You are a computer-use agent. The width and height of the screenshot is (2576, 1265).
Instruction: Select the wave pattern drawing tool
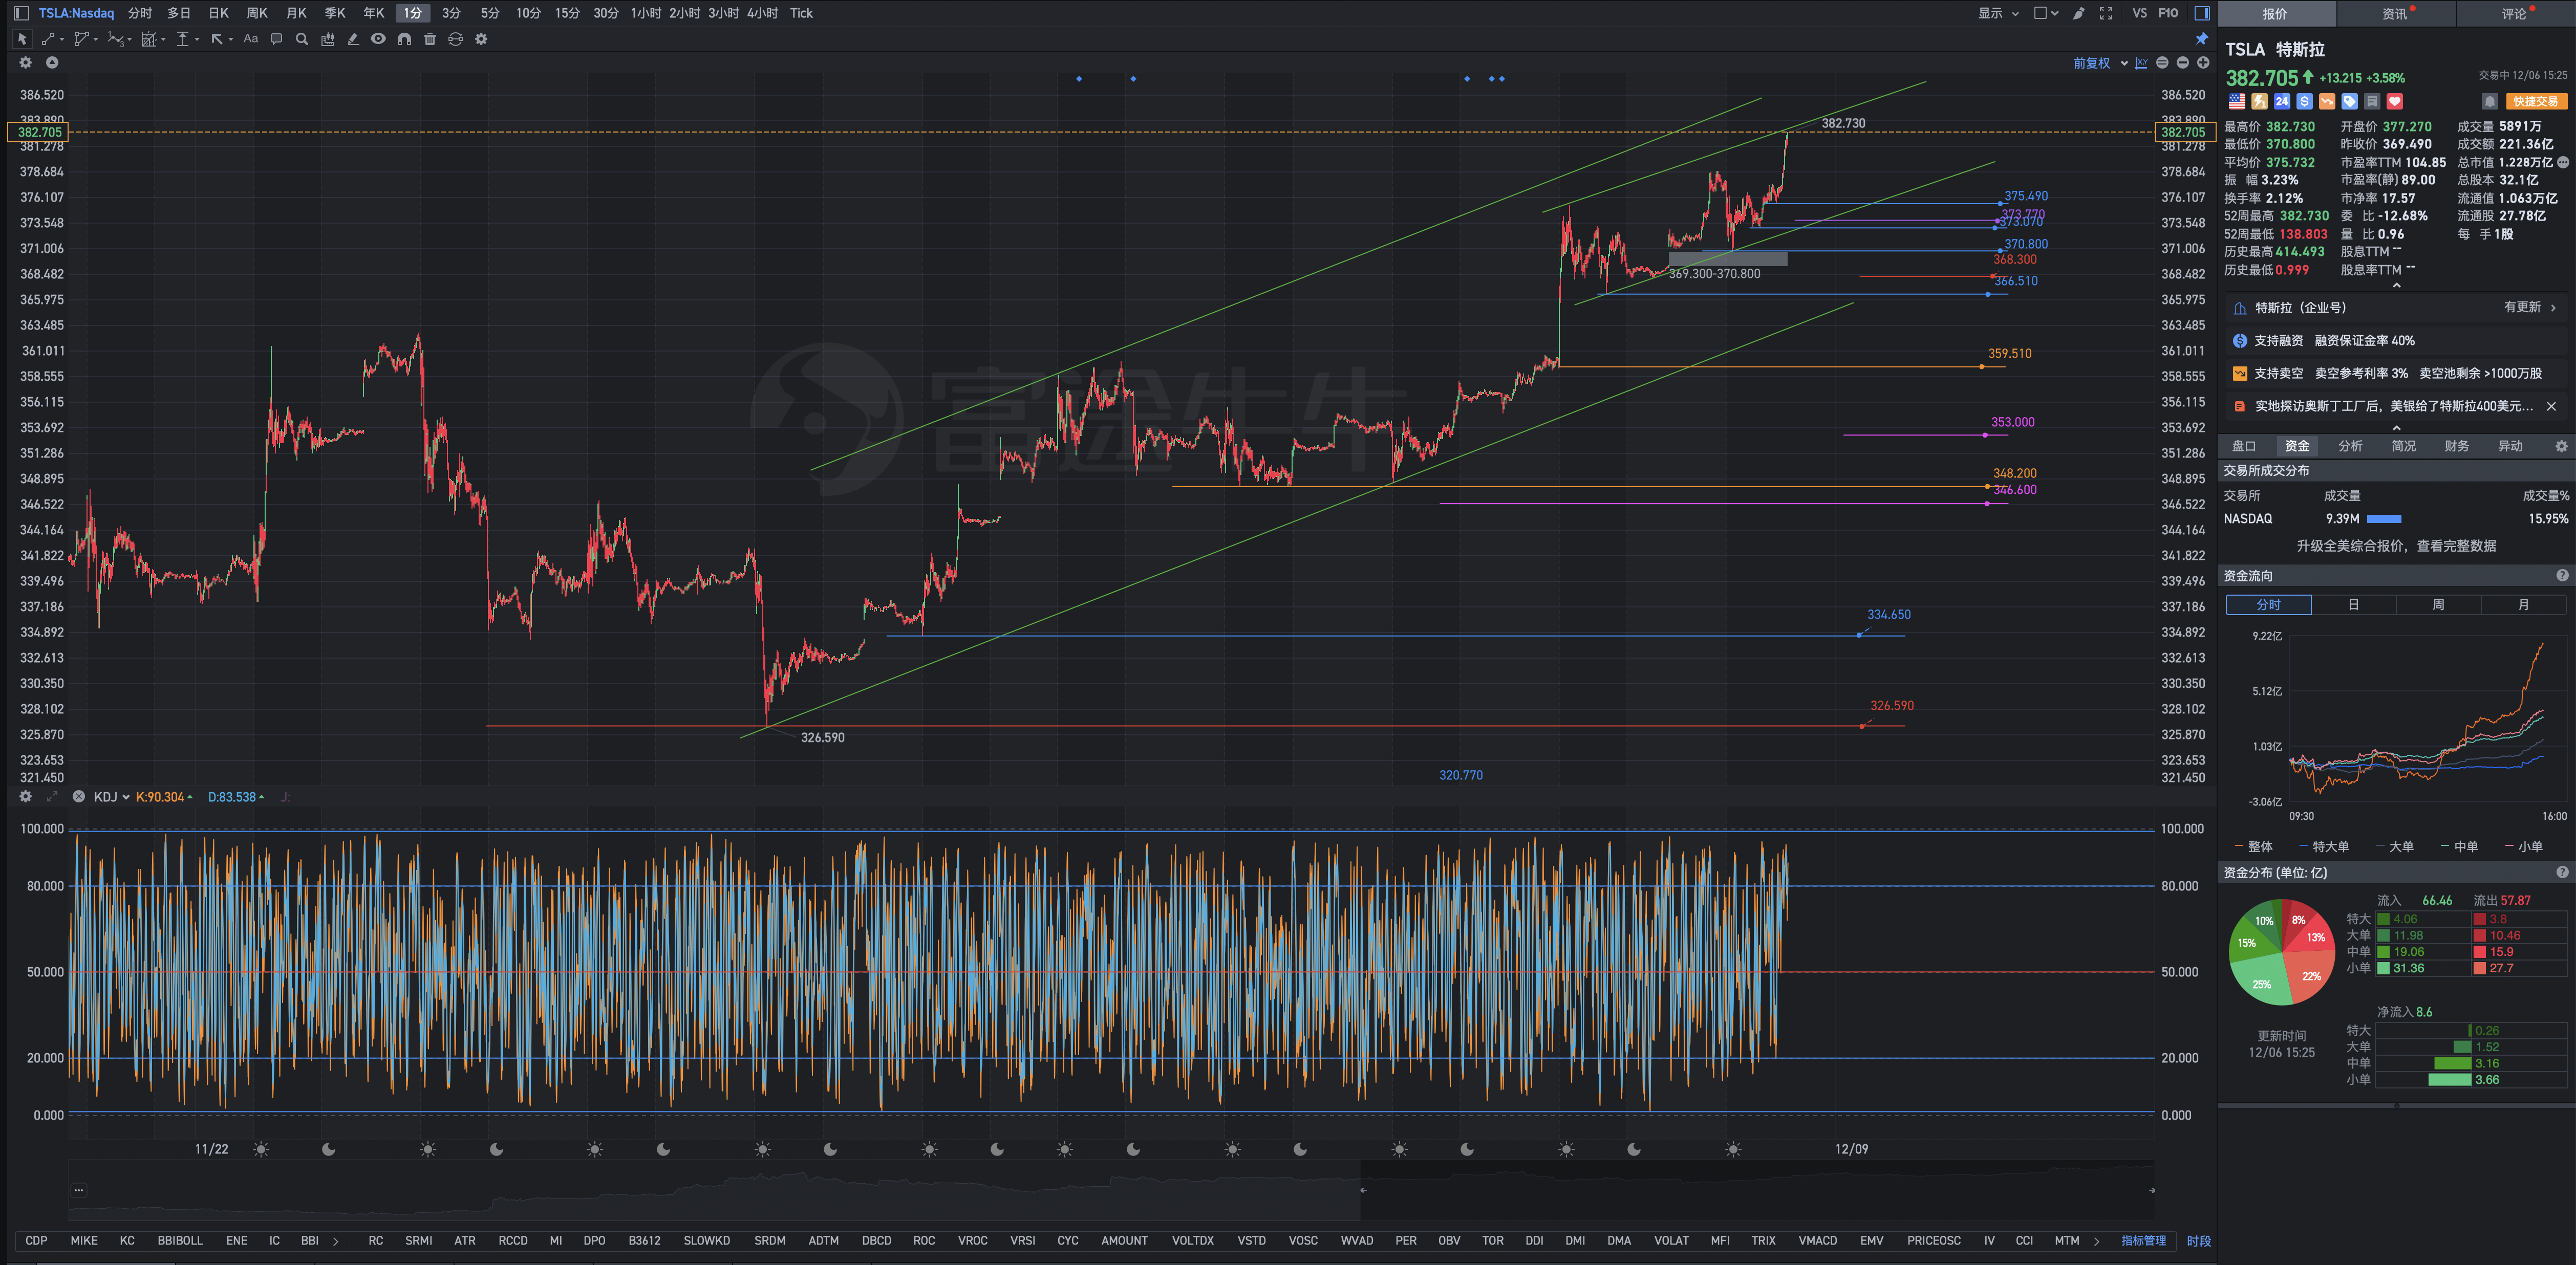pyautogui.click(x=116, y=39)
